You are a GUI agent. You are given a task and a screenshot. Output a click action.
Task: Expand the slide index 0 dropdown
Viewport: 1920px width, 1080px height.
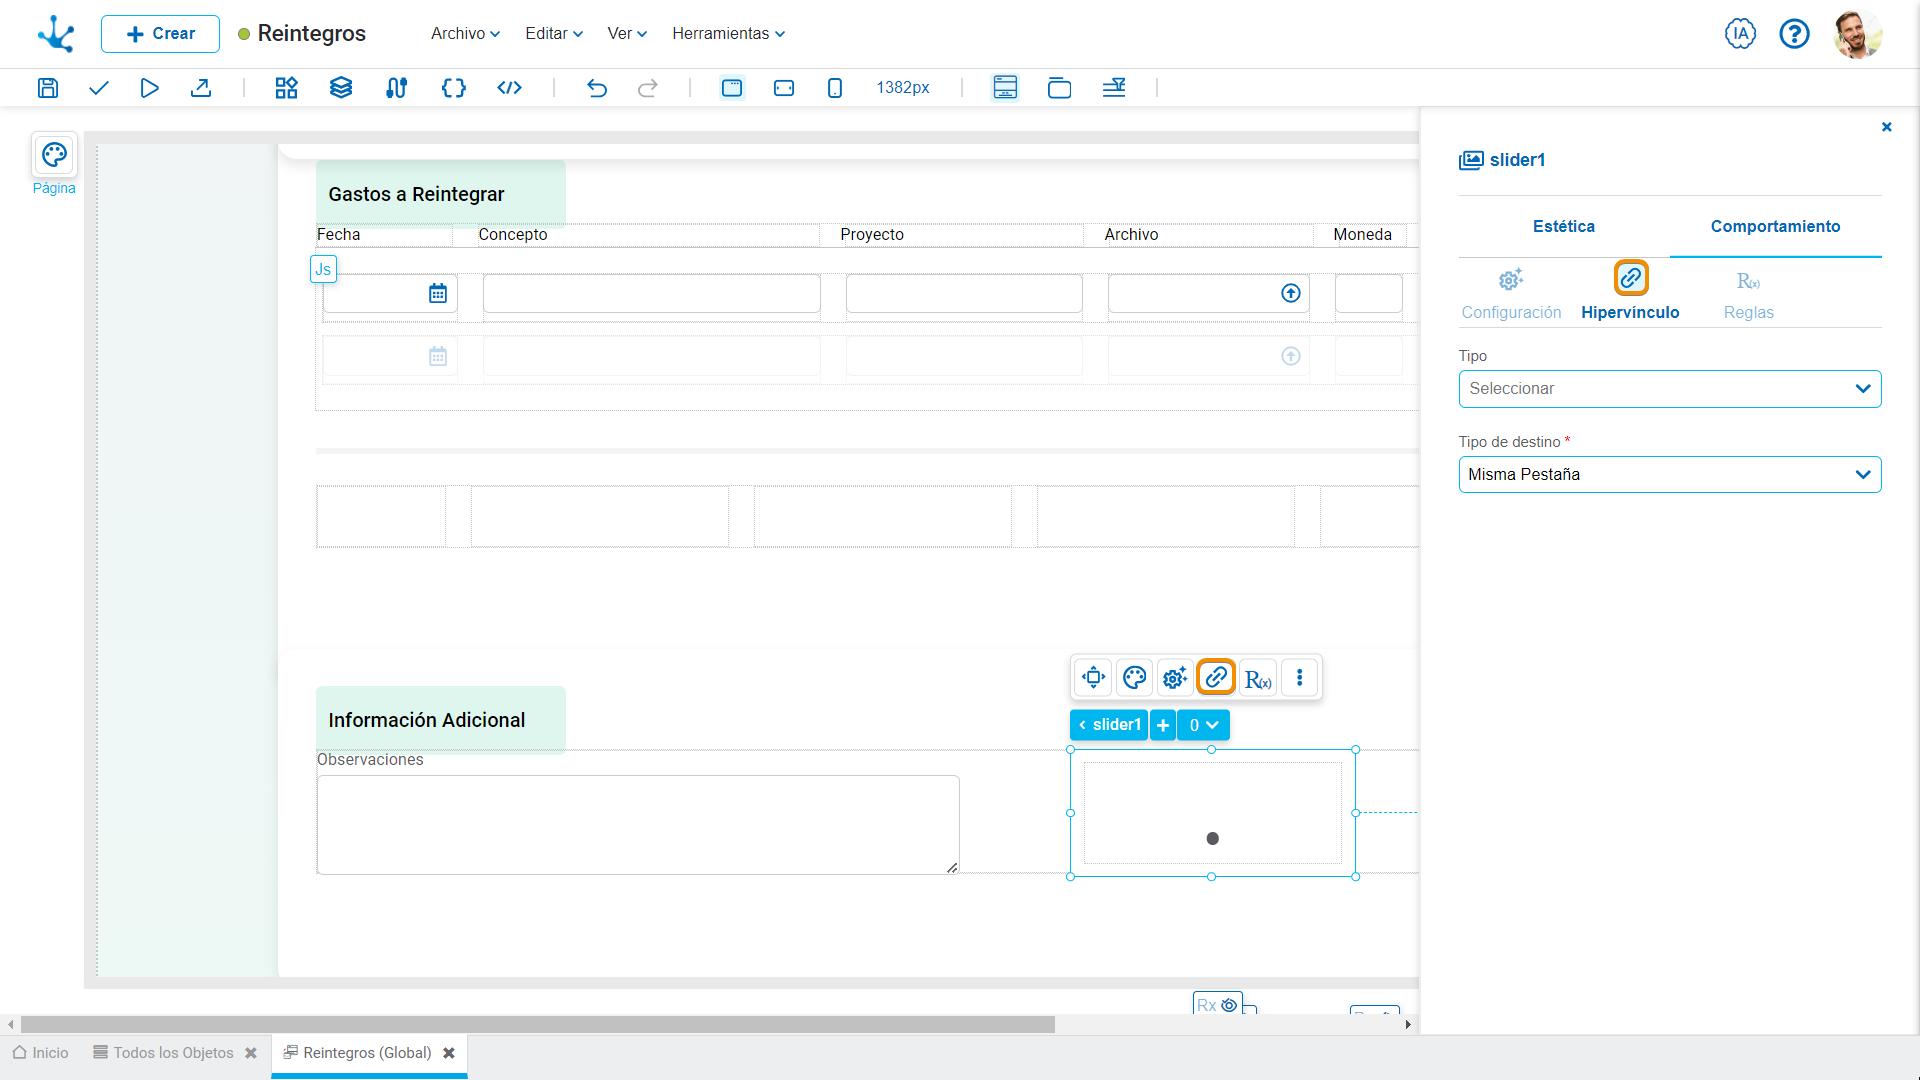(1204, 725)
